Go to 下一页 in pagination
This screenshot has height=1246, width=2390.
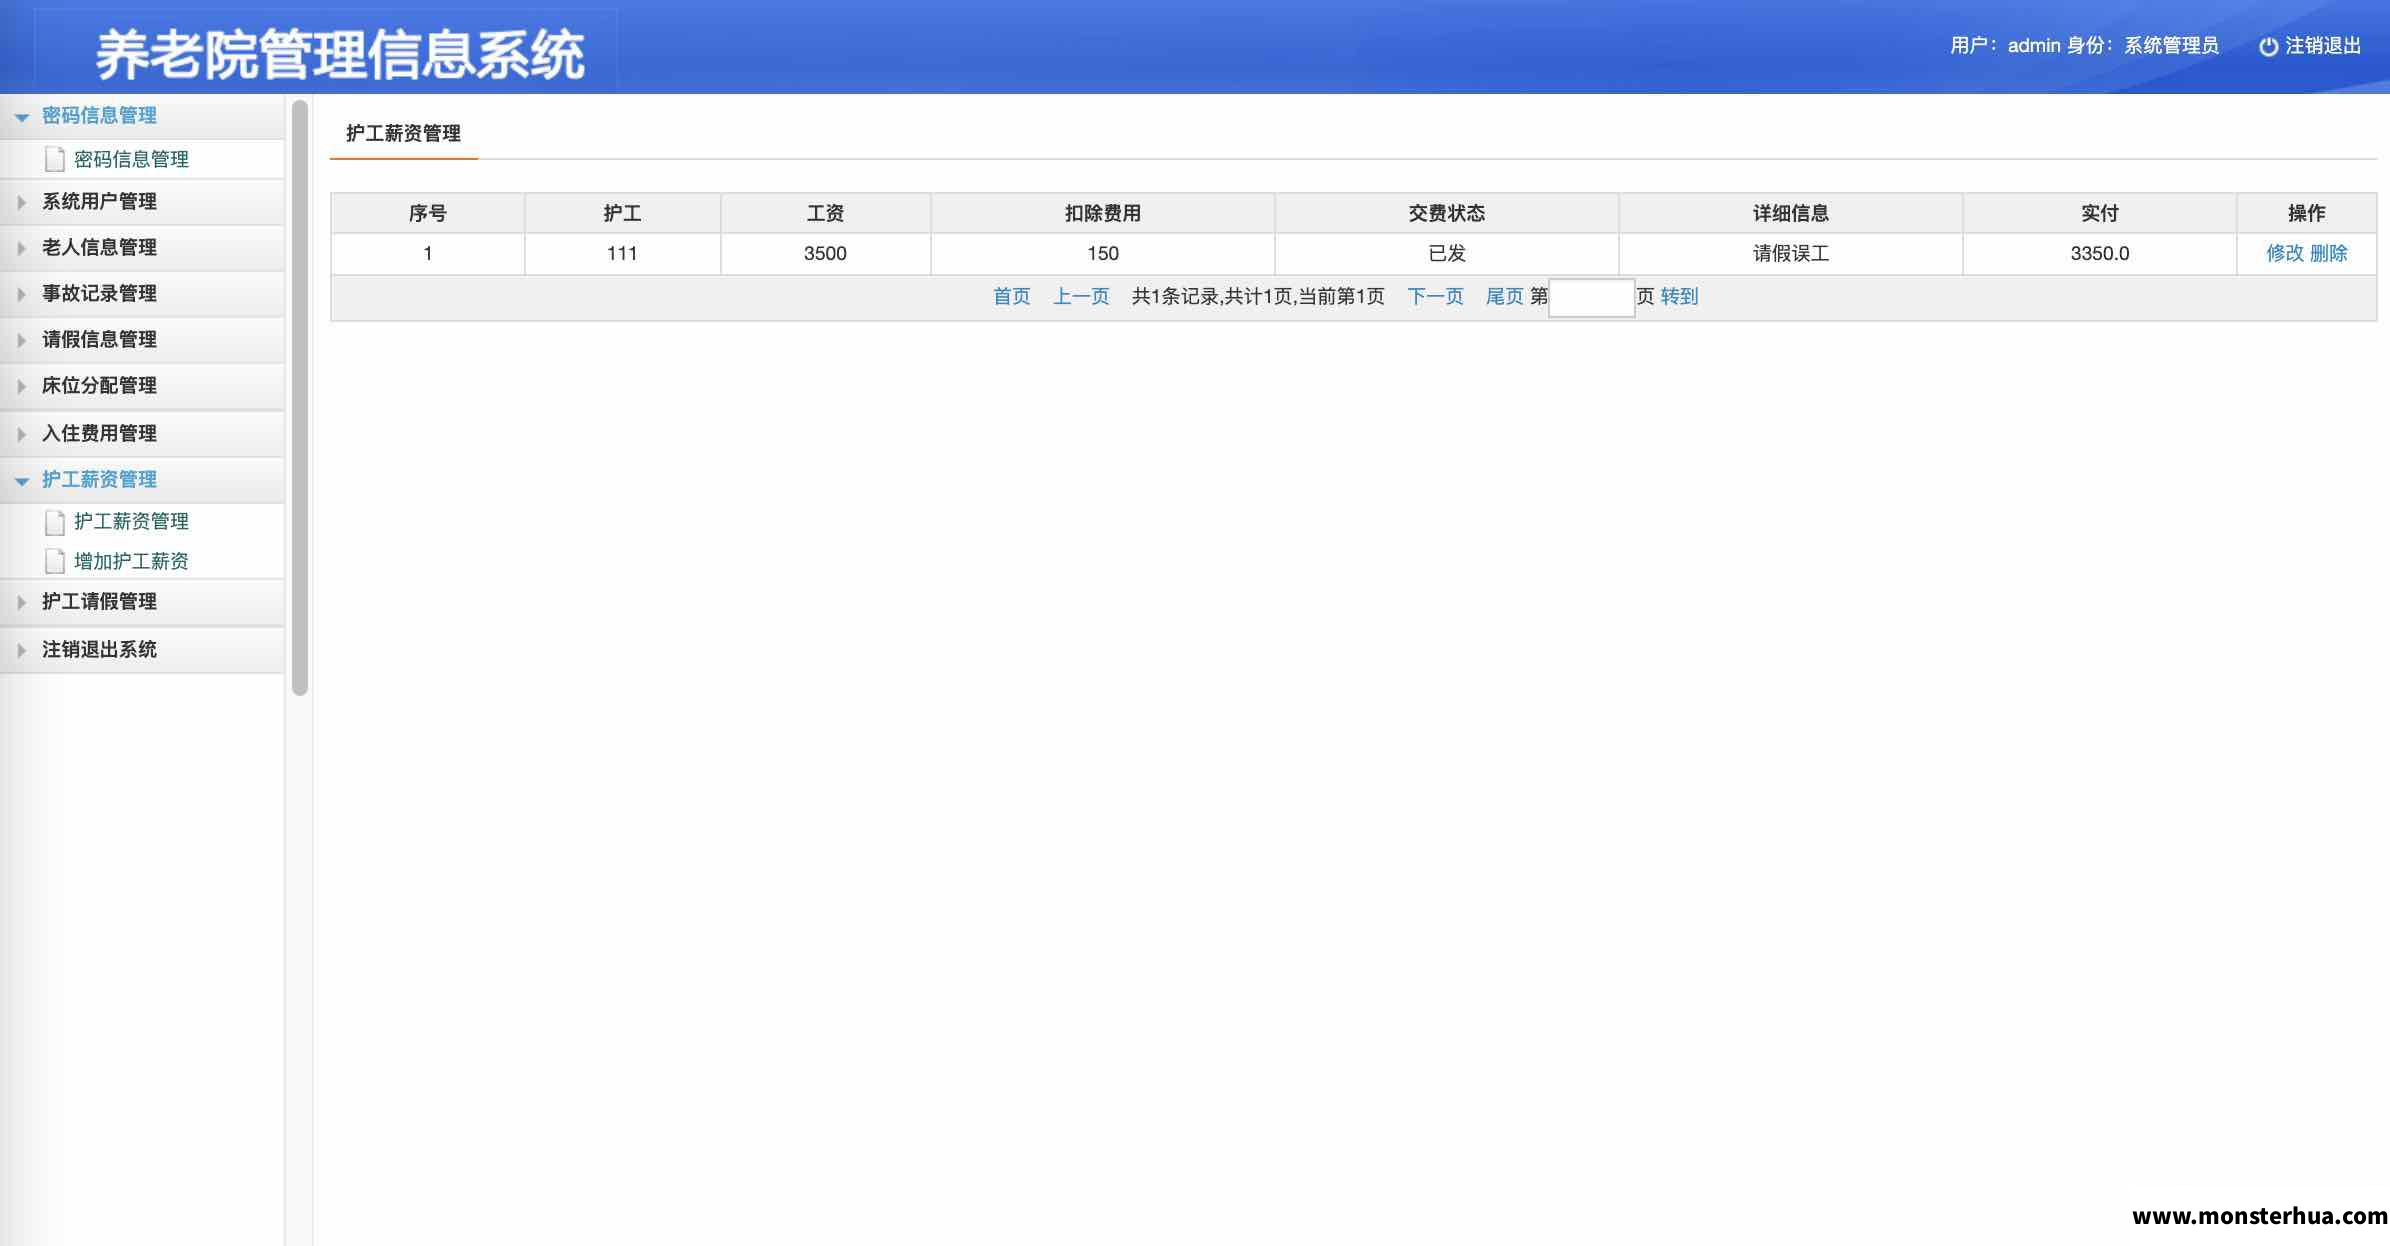[x=1436, y=297]
